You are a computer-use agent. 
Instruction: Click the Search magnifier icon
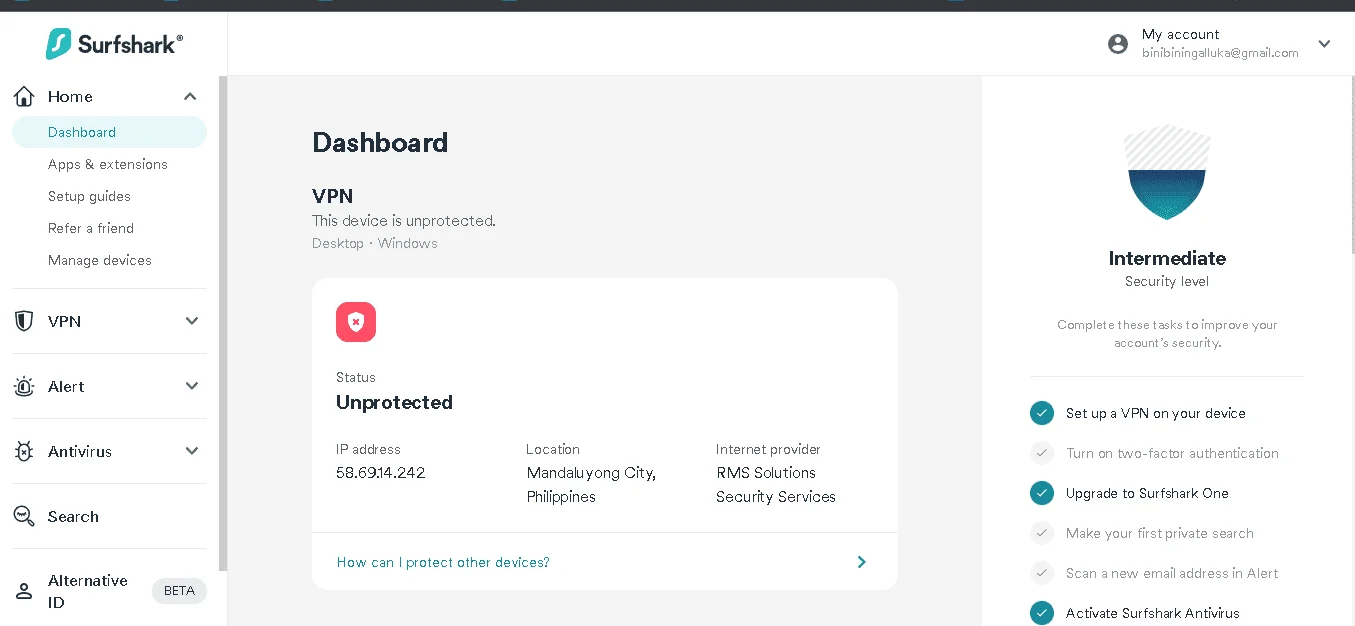click(24, 516)
